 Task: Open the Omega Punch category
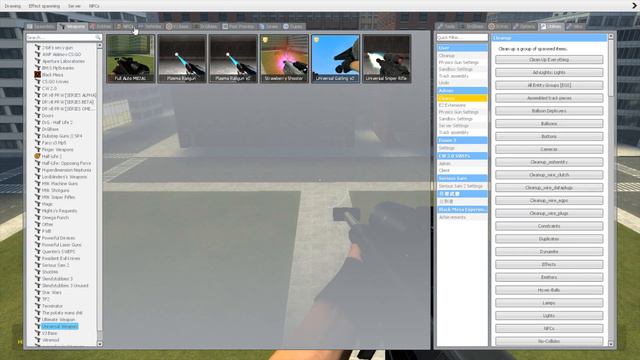coord(55,218)
